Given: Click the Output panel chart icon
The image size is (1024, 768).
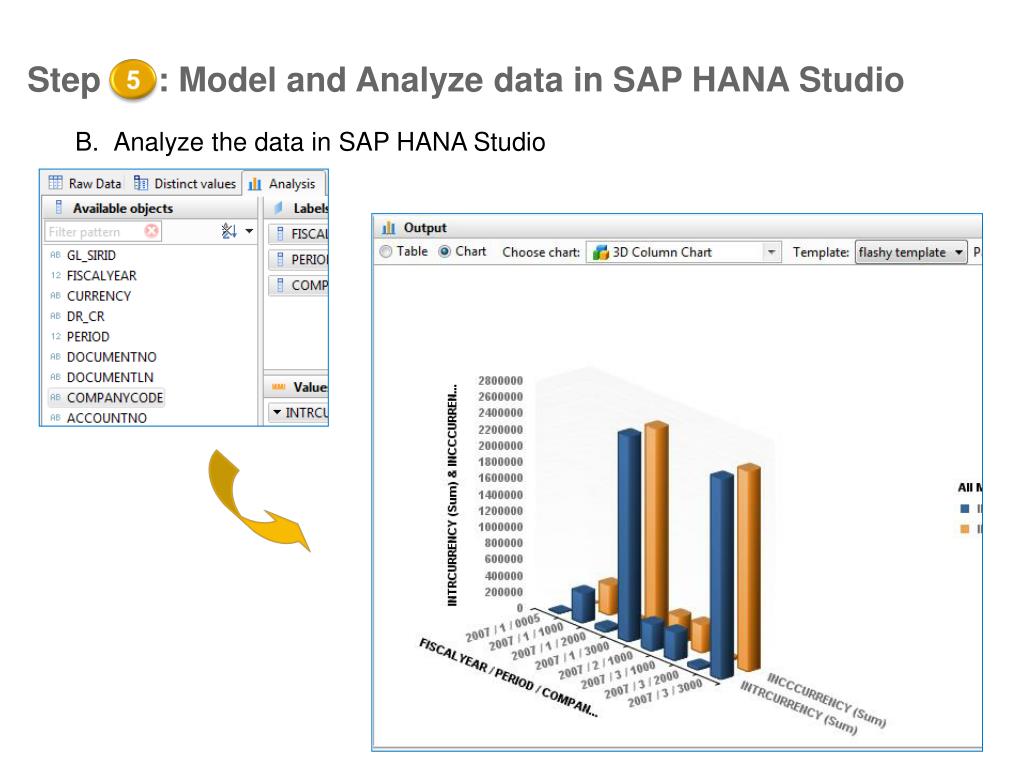Looking at the screenshot, I should tap(389, 227).
